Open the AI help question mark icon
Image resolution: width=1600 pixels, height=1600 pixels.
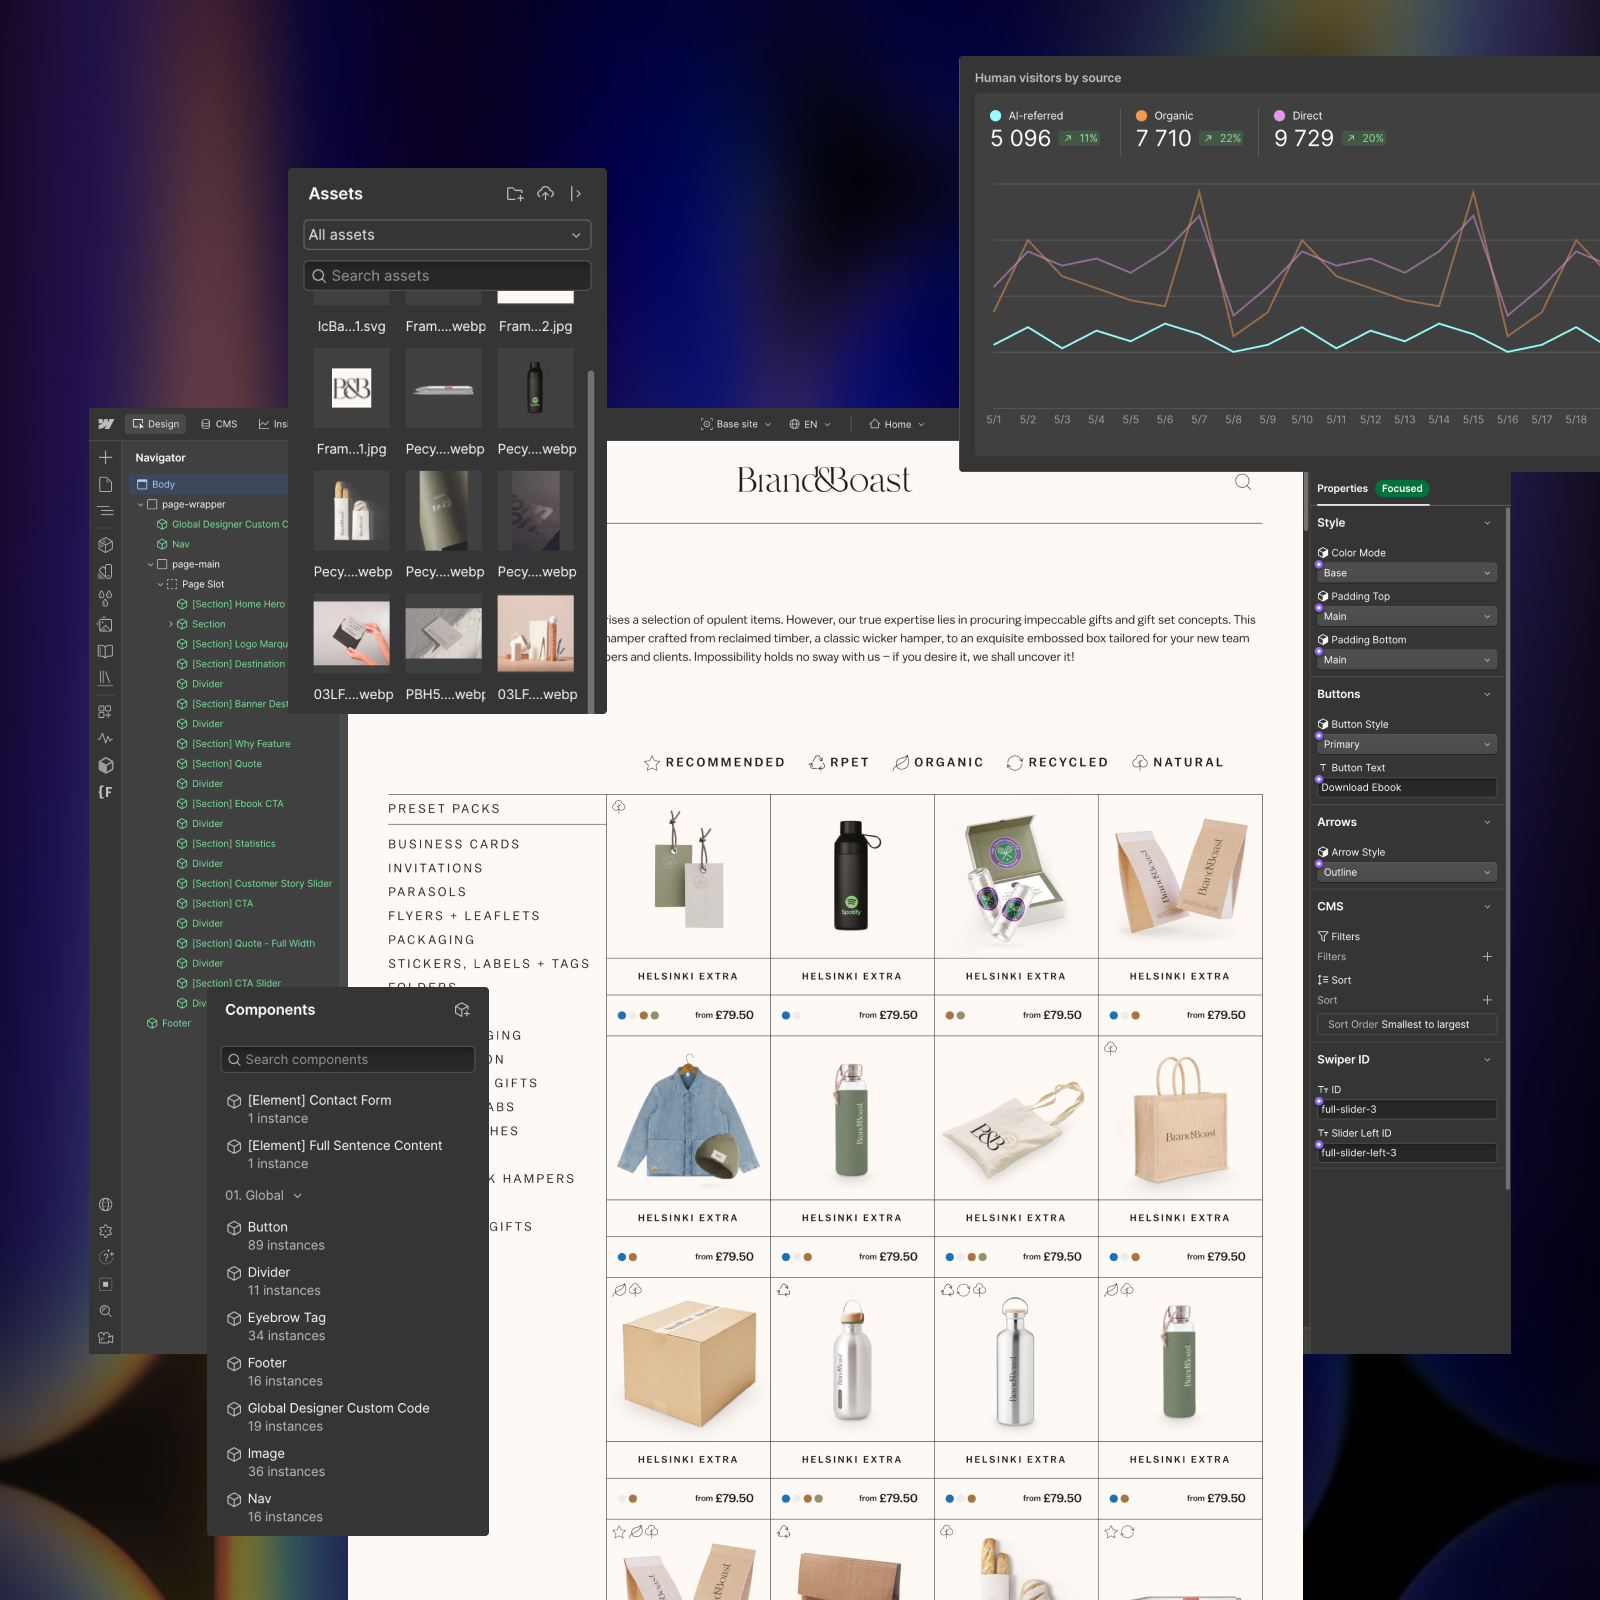point(105,1257)
